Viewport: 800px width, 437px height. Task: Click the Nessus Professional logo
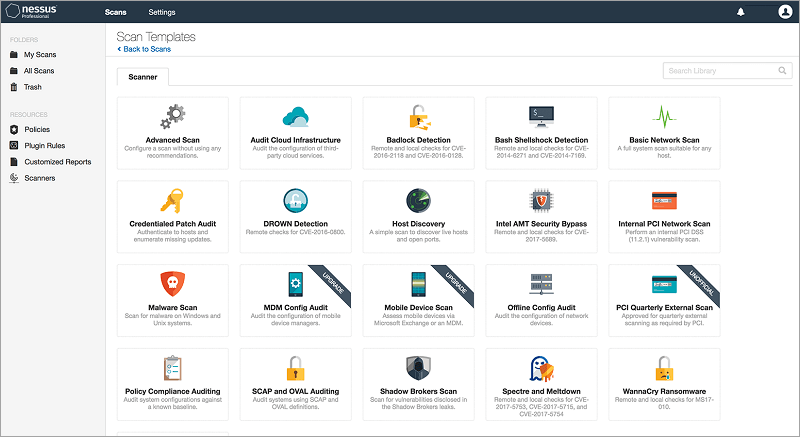32,11
